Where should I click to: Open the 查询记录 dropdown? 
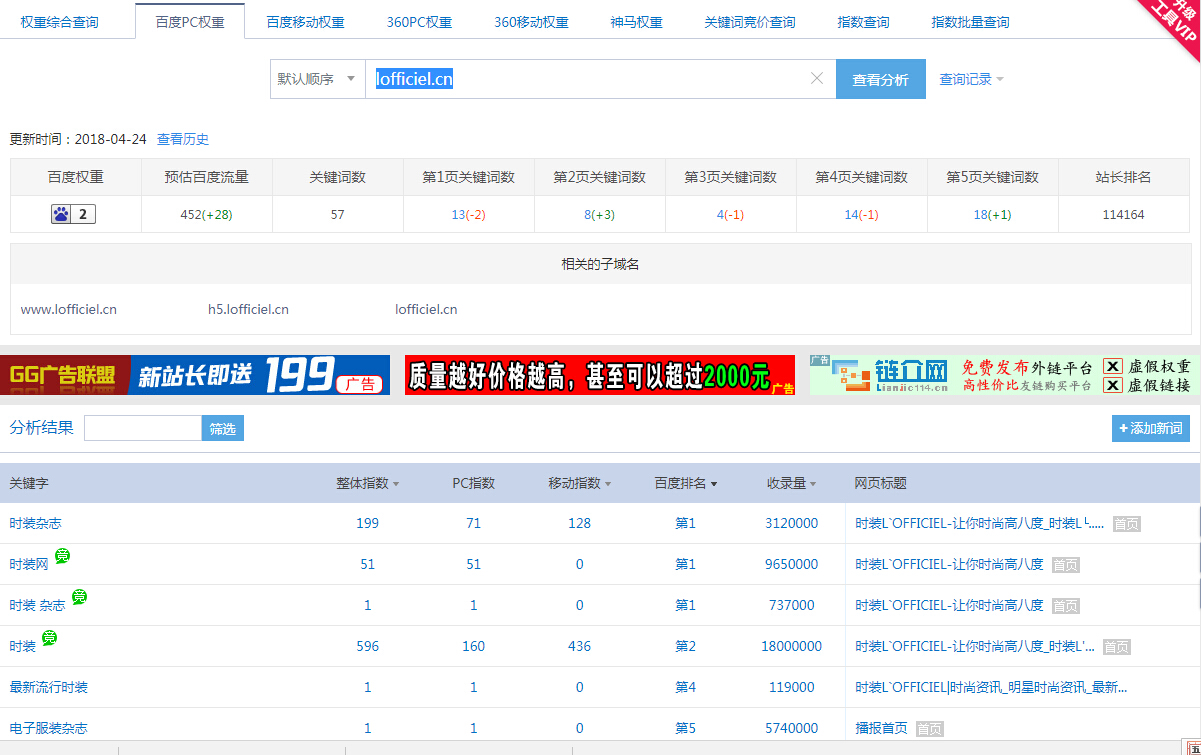pos(971,79)
